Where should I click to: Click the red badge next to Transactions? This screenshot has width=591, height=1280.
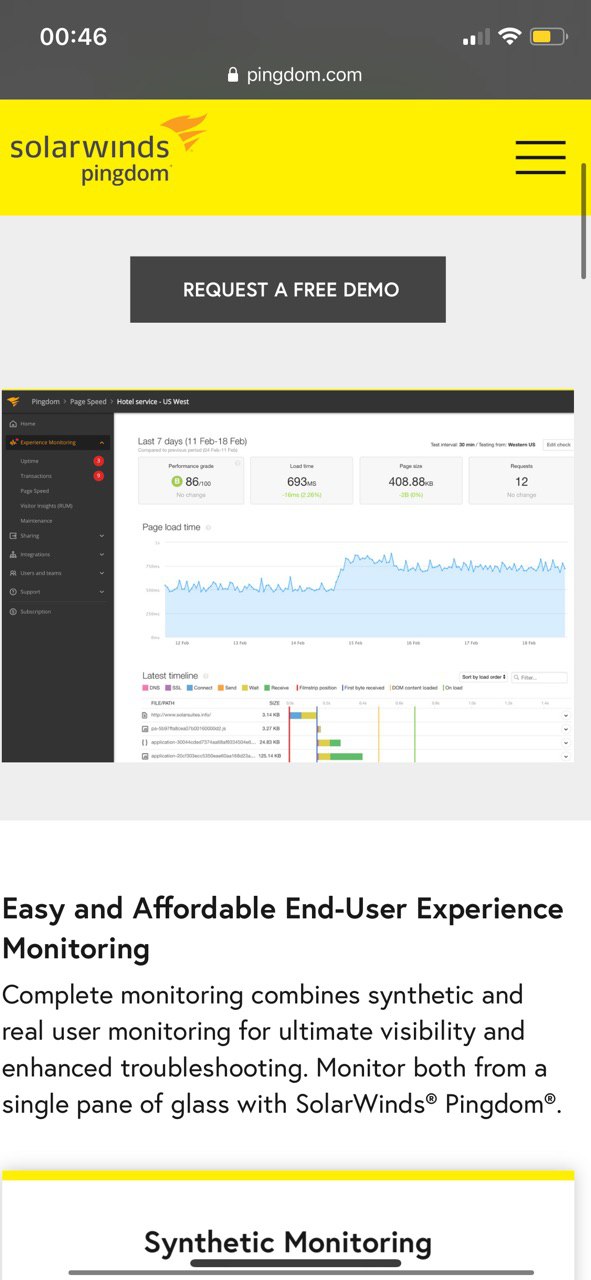pos(98,476)
